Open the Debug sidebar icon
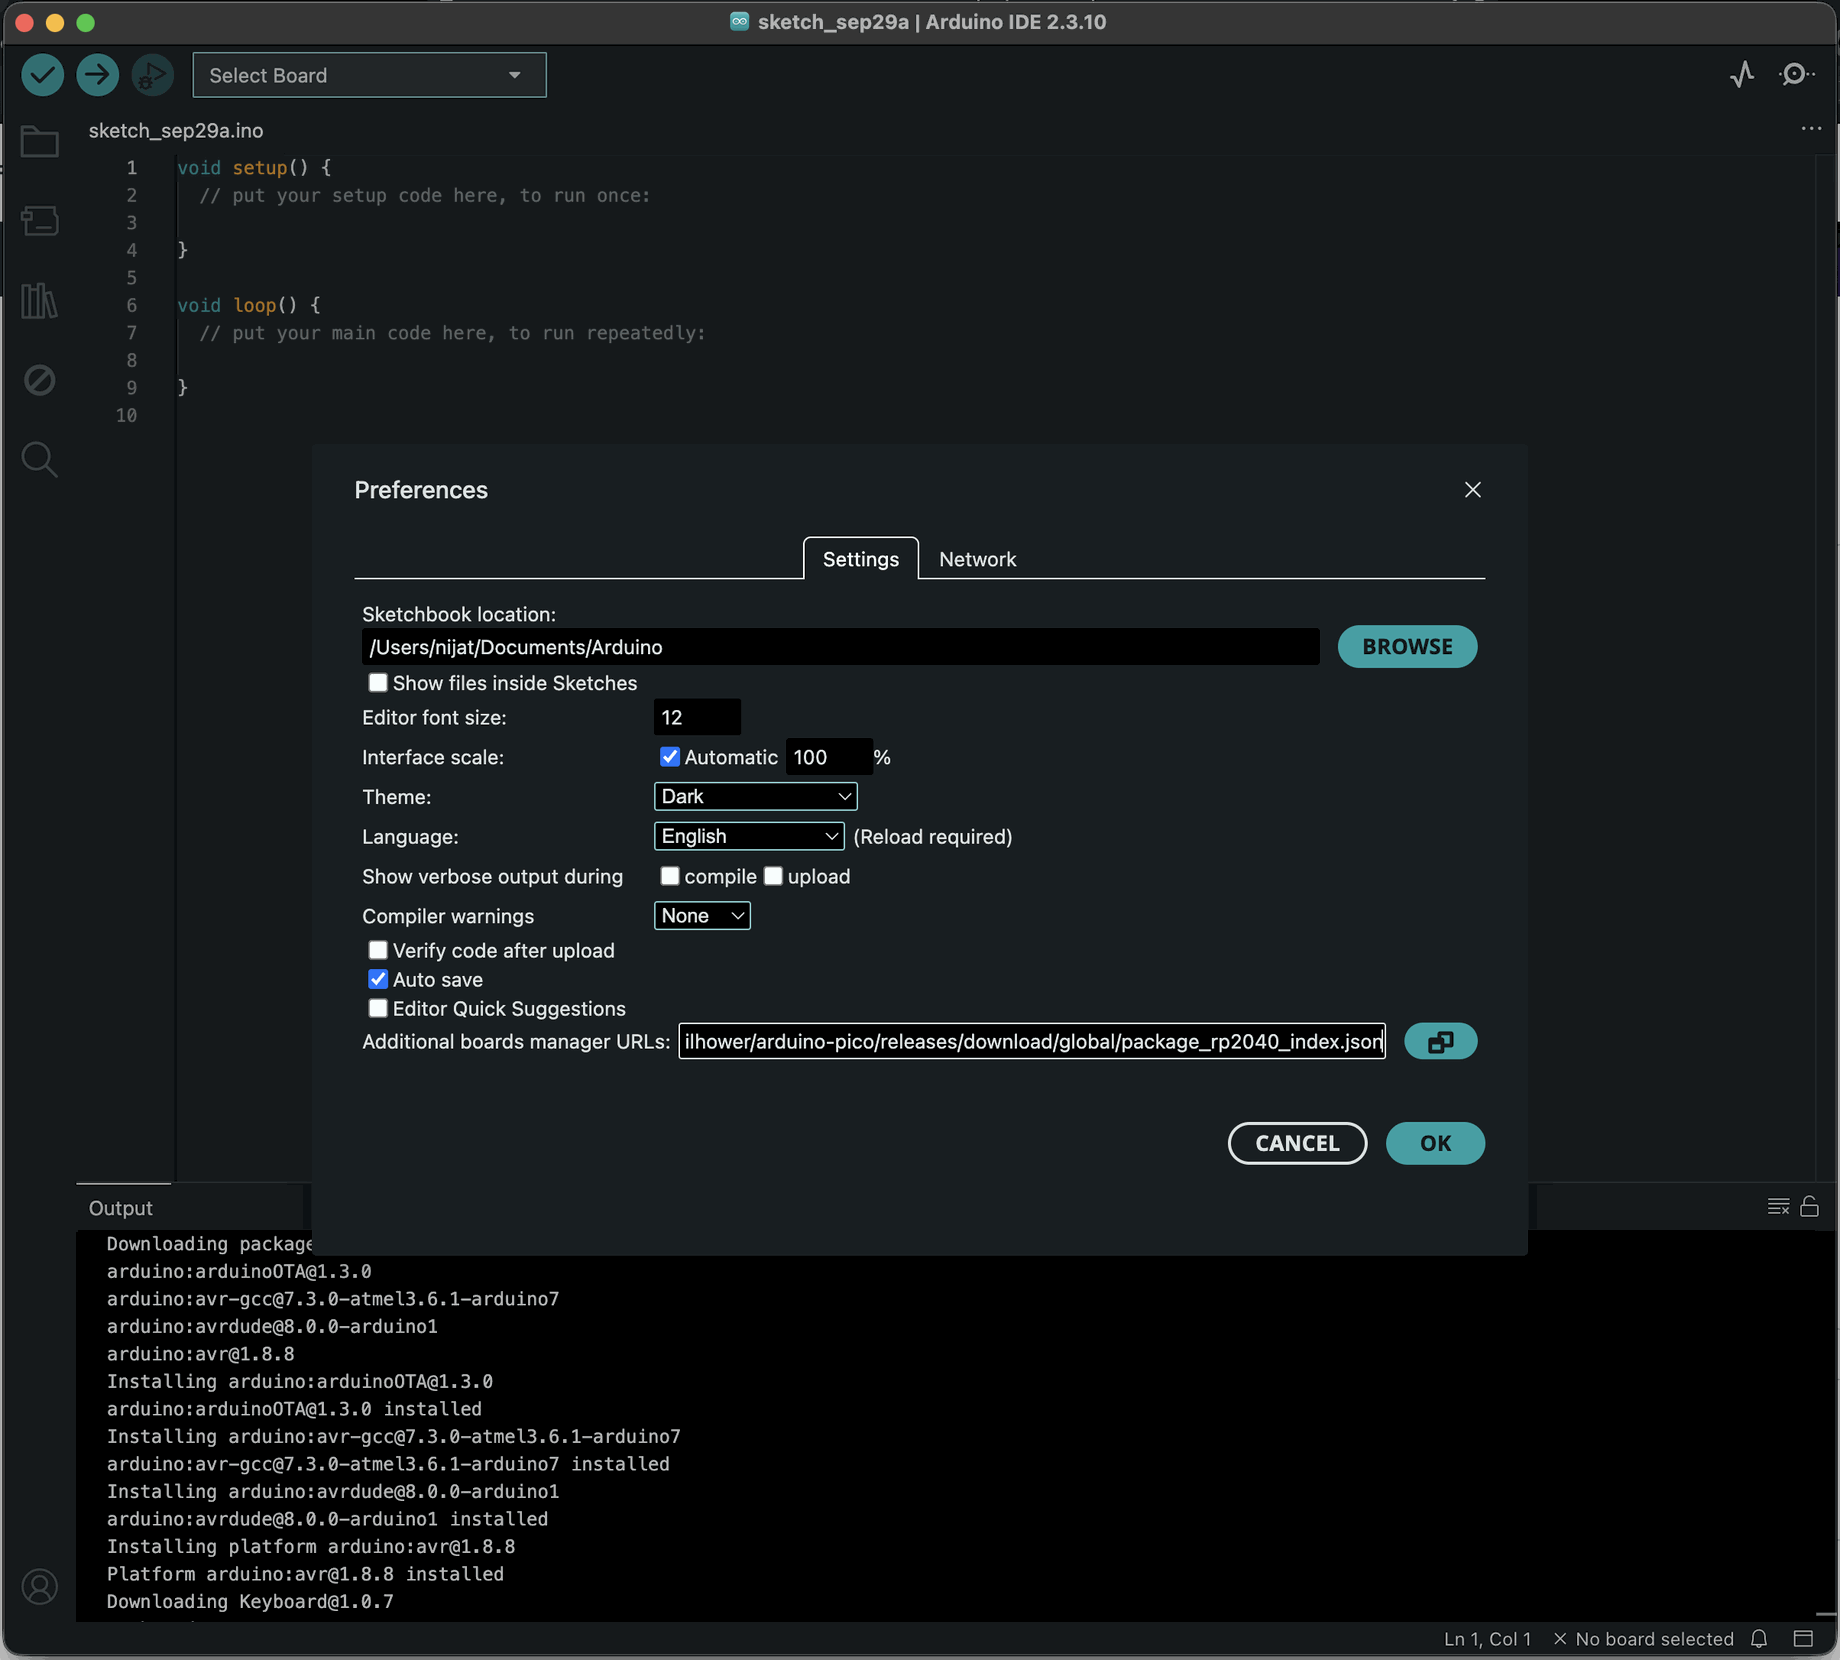Screen dimensions: 1840x1660 click(40, 380)
